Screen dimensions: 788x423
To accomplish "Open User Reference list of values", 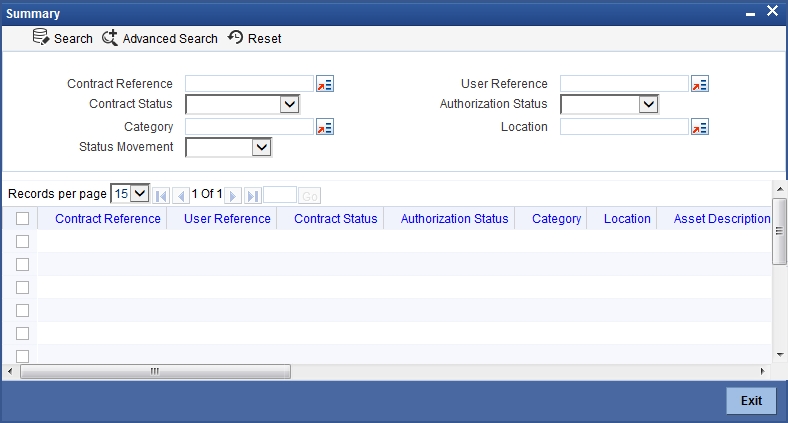I will tap(700, 84).
